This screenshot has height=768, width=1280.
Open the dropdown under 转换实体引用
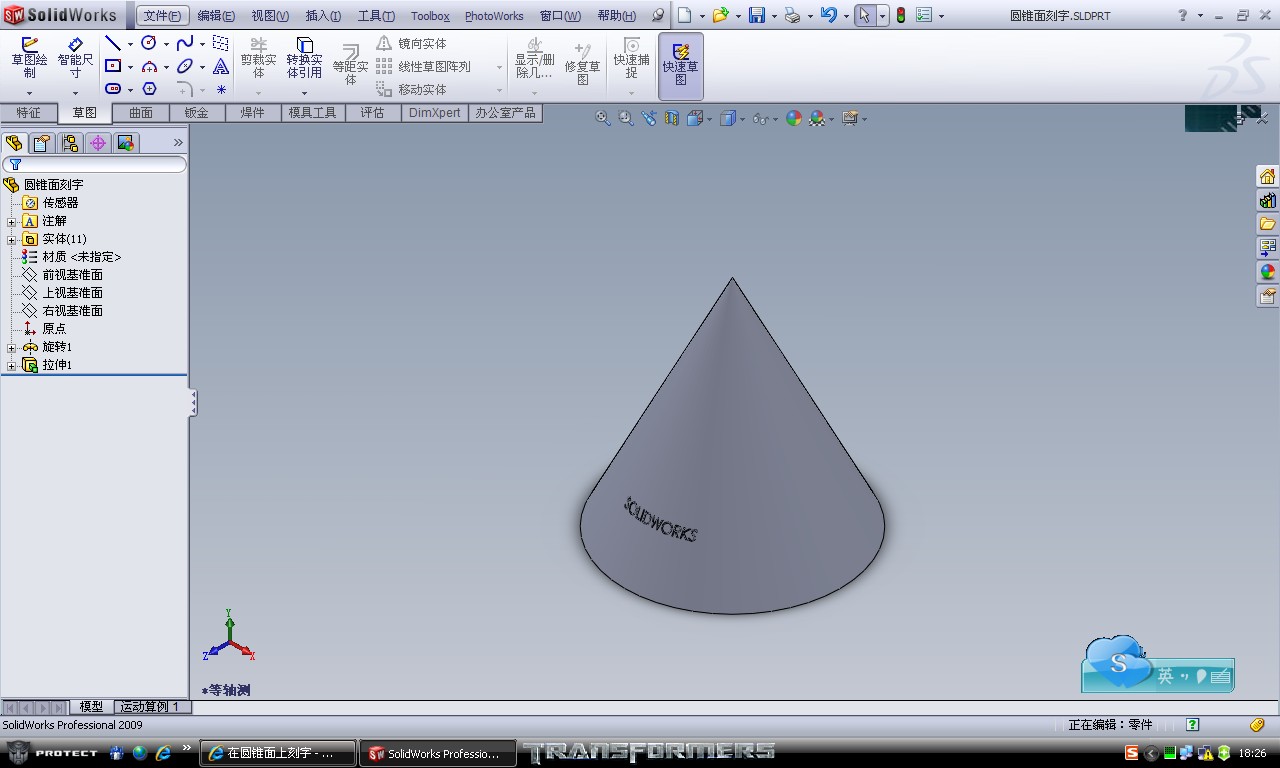point(305,93)
